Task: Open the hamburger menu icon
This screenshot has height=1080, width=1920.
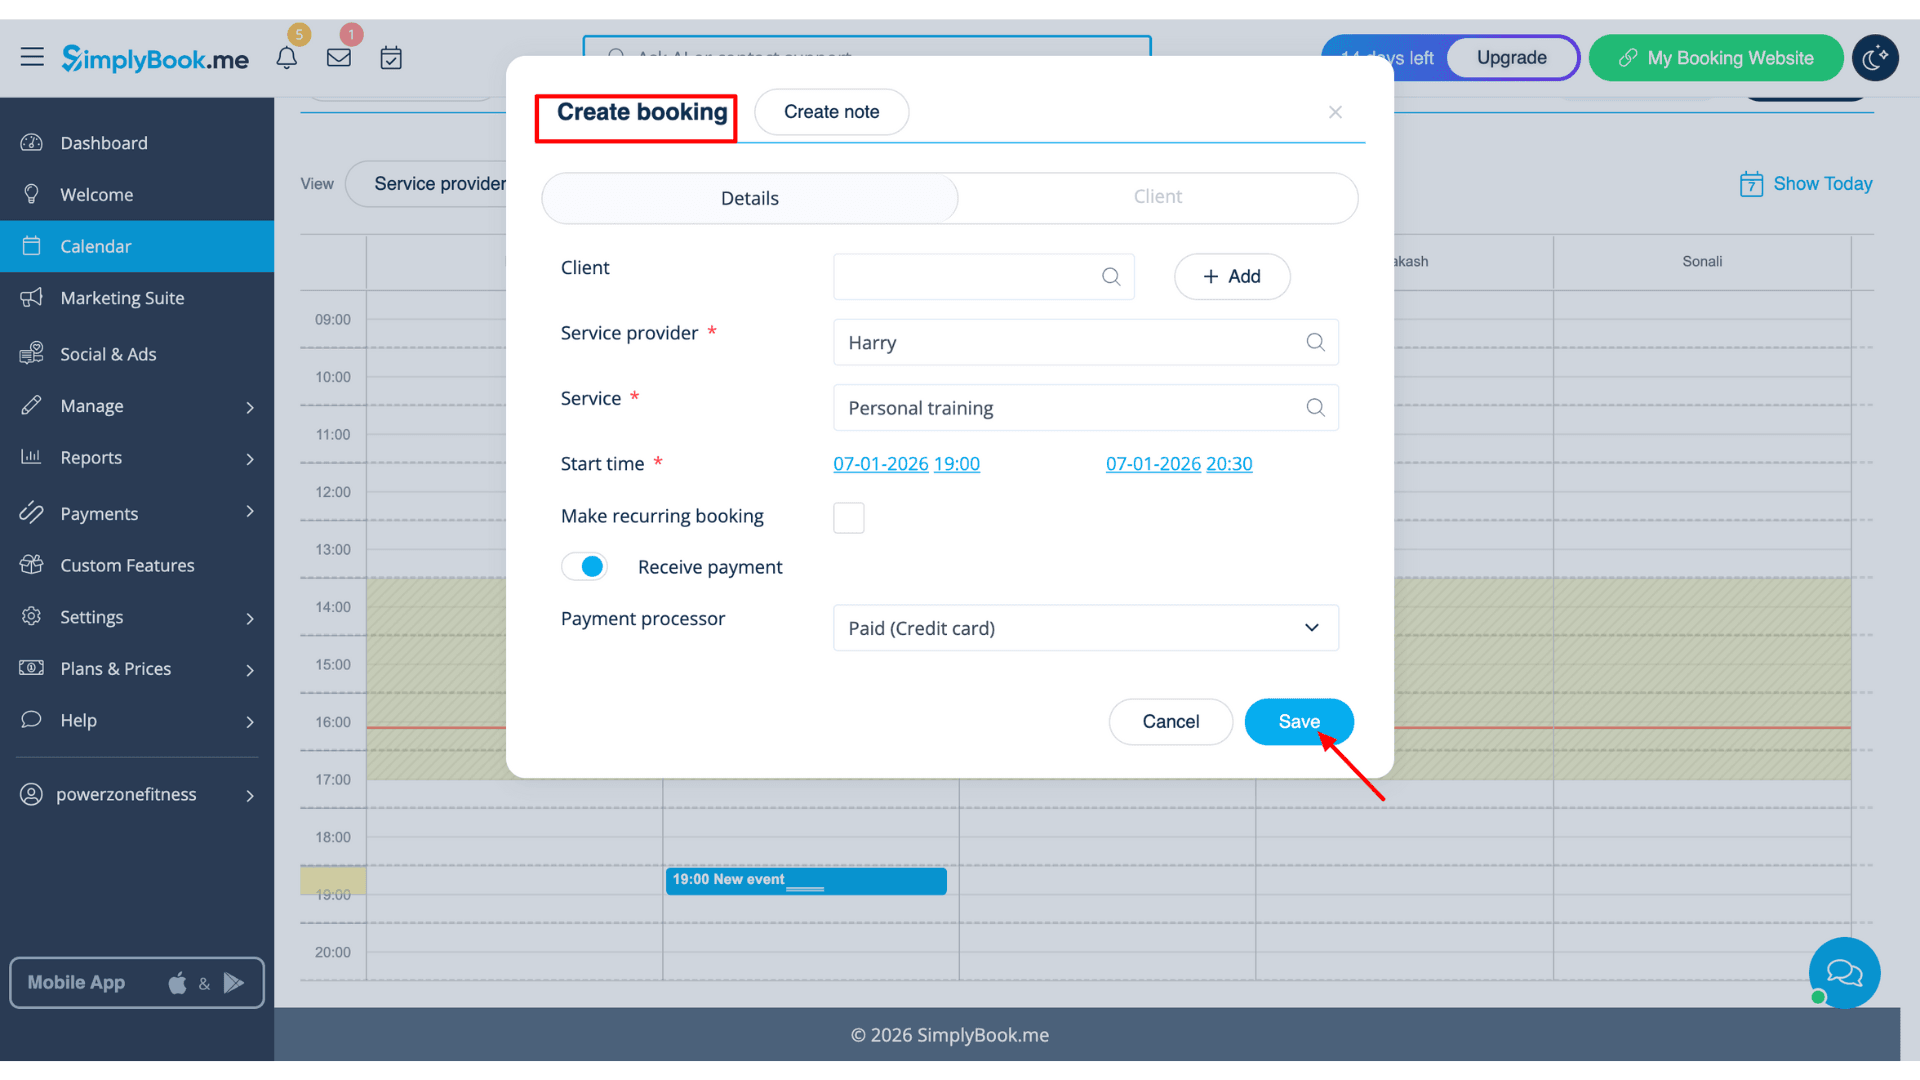Action: click(x=32, y=57)
